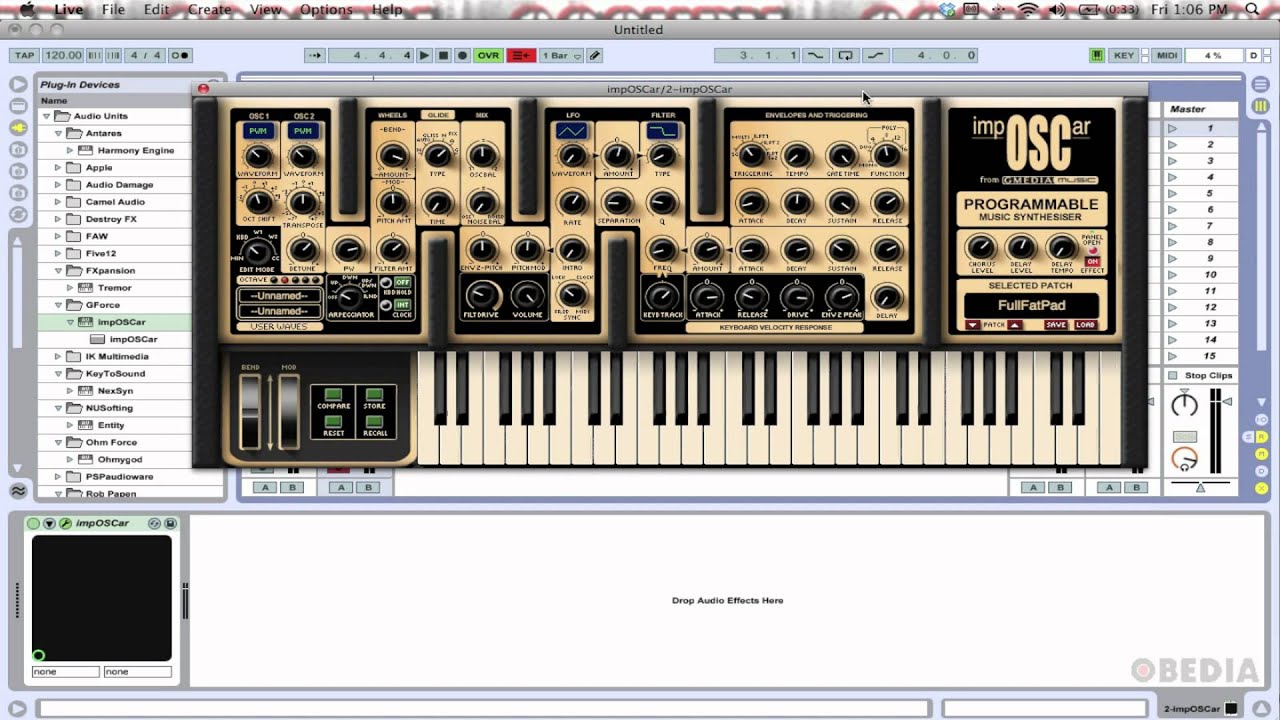The width and height of the screenshot is (1280, 720).
Task: Toggle the computer MIDI keyboard icon
Action: point(1097,56)
